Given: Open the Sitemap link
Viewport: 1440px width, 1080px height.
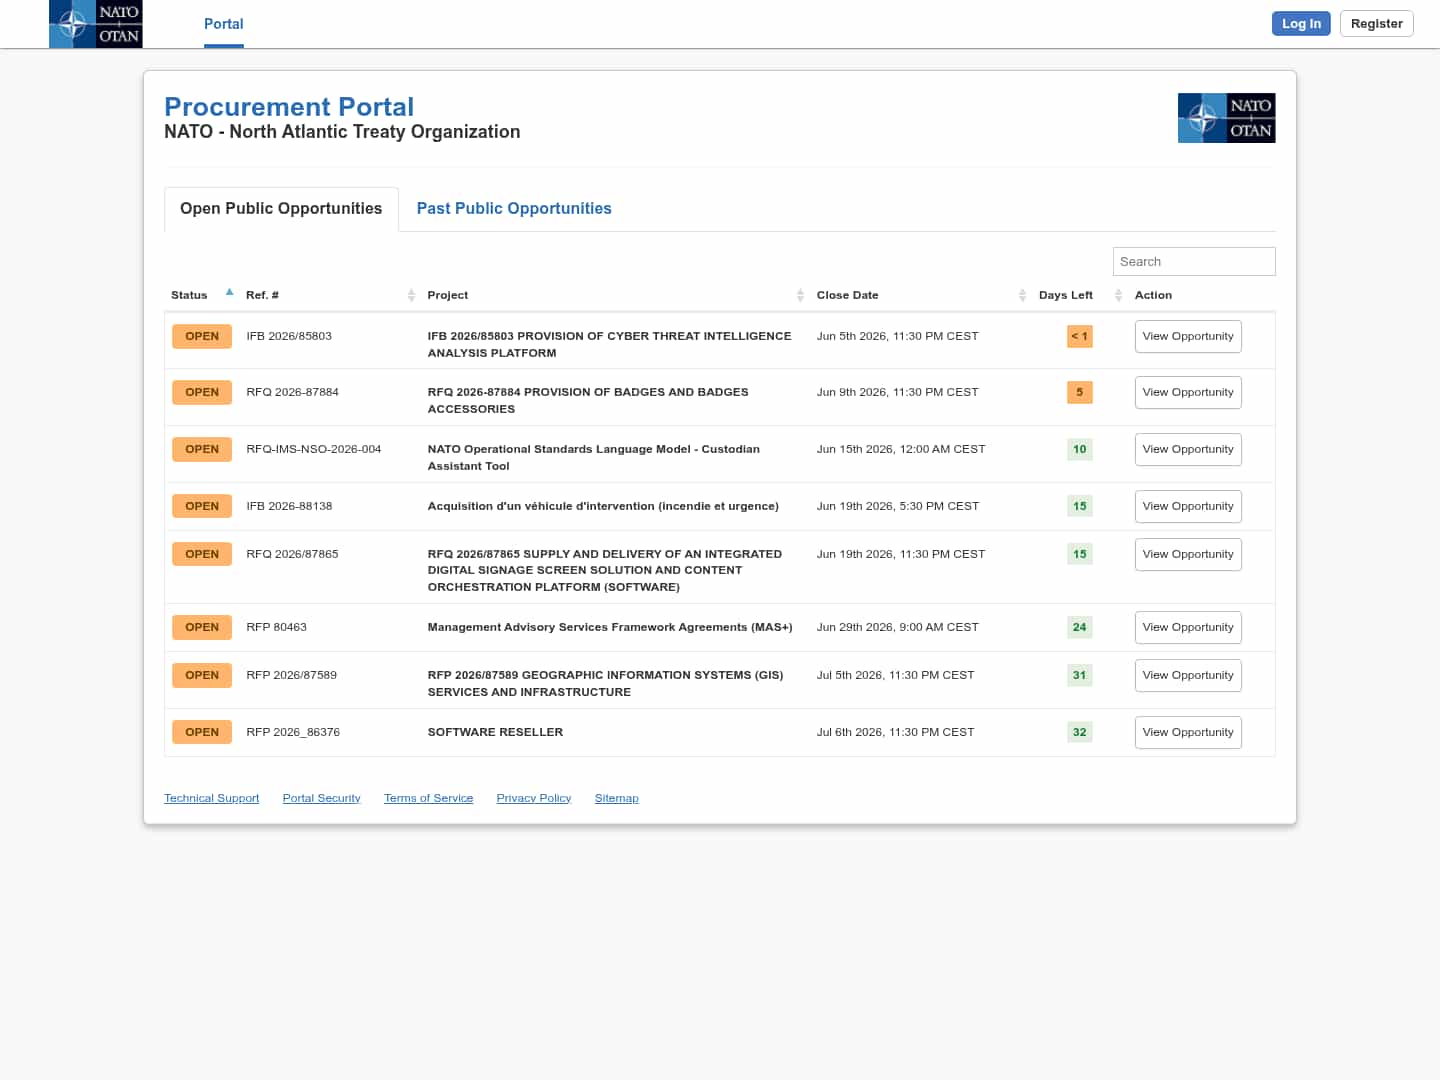Looking at the screenshot, I should (617, 798).
